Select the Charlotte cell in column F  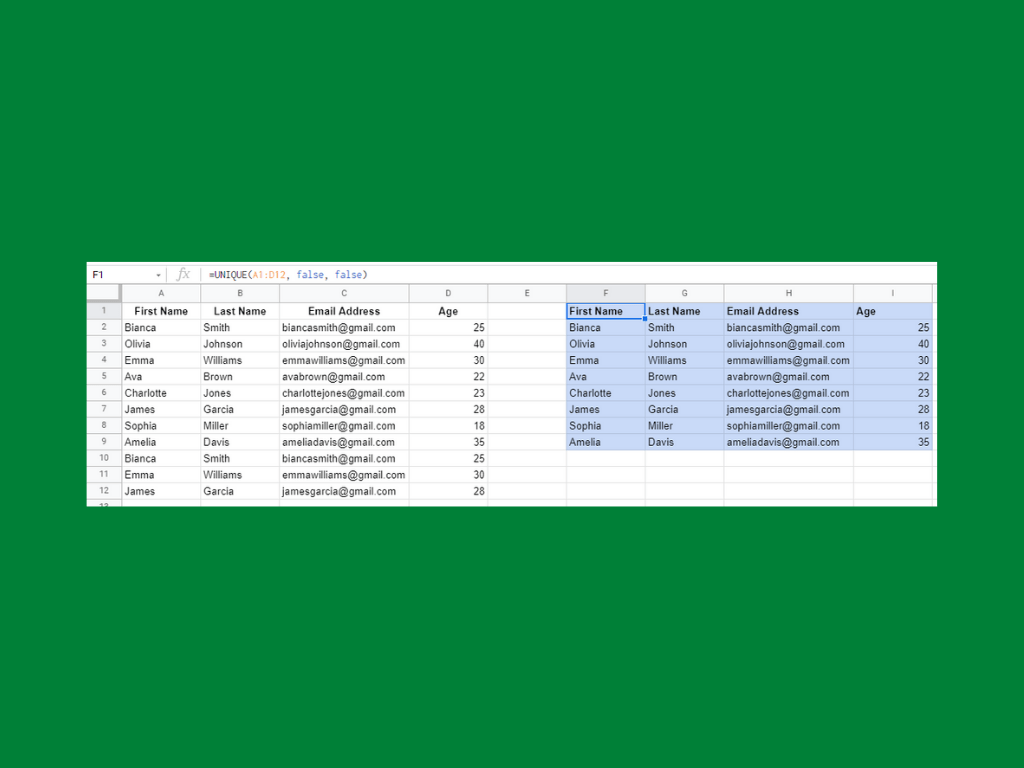click(x=605, y=393)
